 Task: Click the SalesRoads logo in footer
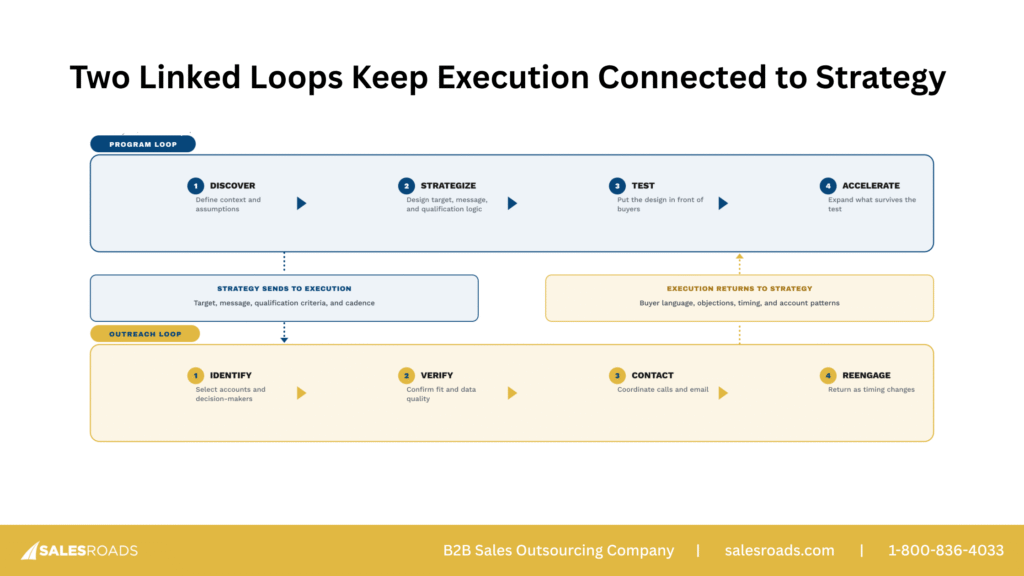click(x=80, y=551)
